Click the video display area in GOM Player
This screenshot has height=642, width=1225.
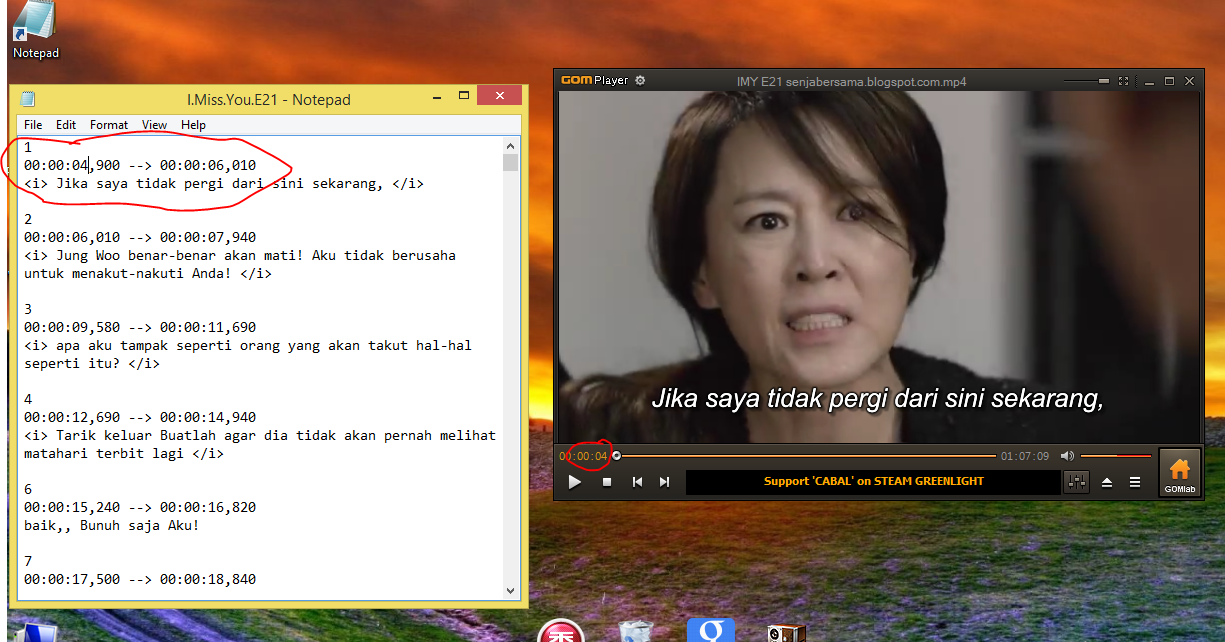(x=878, y=267)
